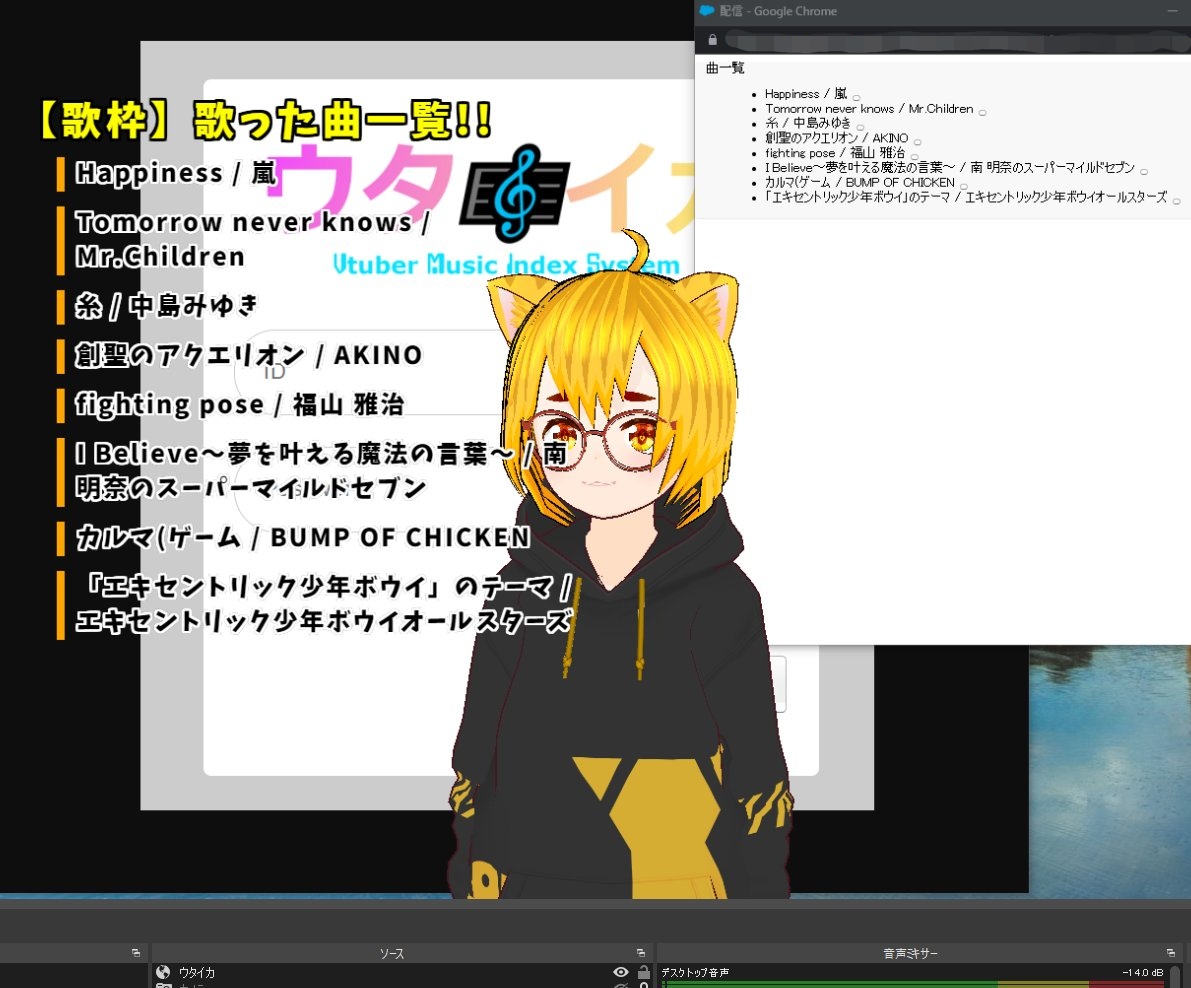
Task: Click カルマ(ゲーム / BUMP OF CHICKEN overlay in OBS preview
Action: 302,537
